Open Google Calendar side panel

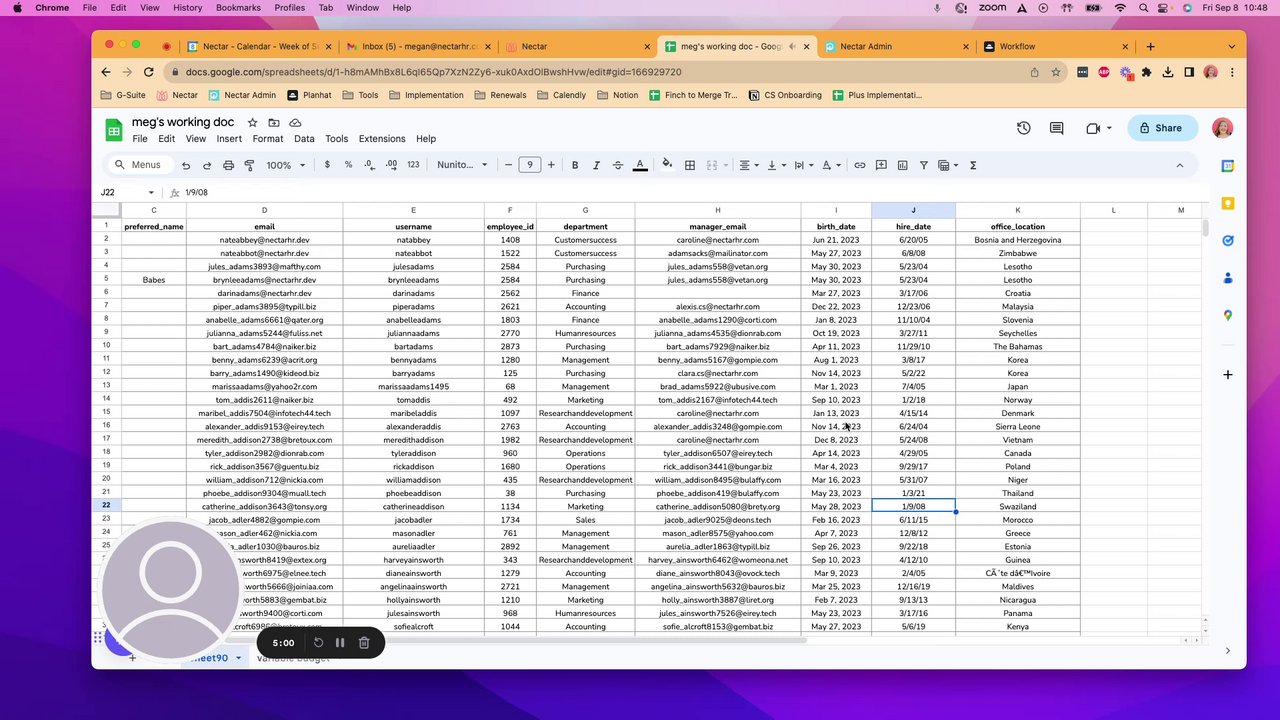click(x=1228, y=166)
